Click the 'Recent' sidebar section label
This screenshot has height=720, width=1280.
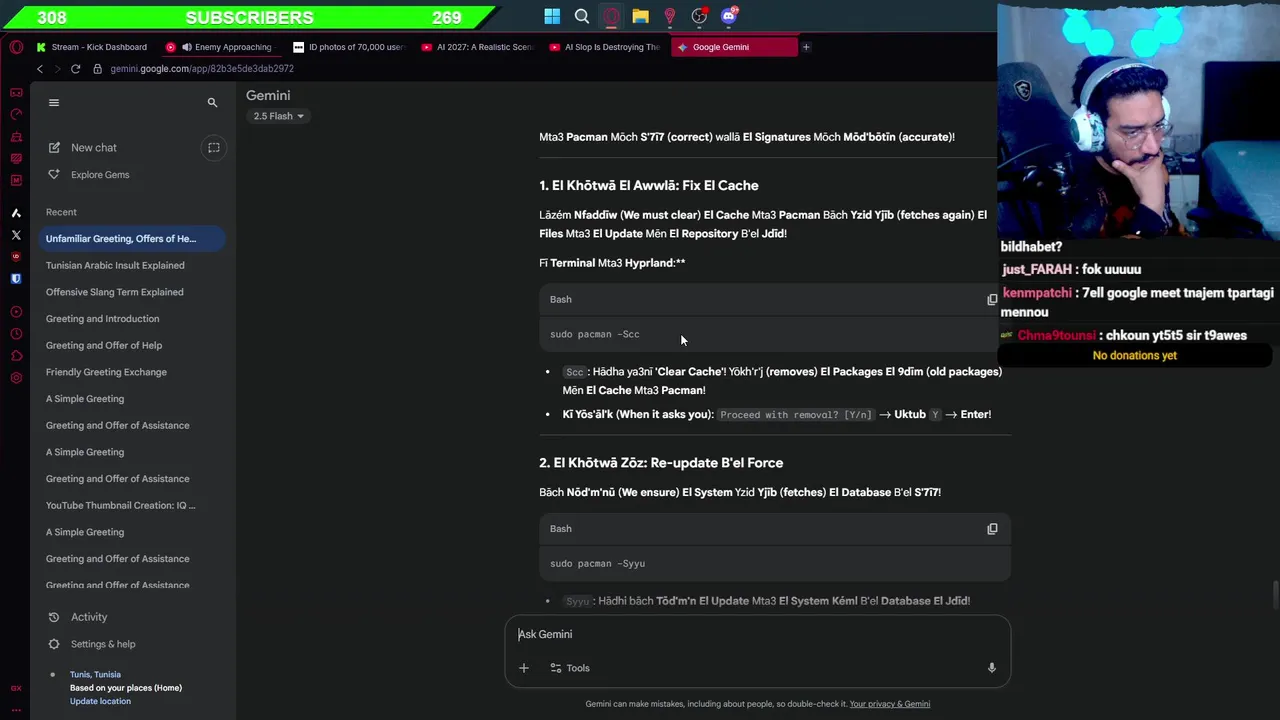[61, 212]
